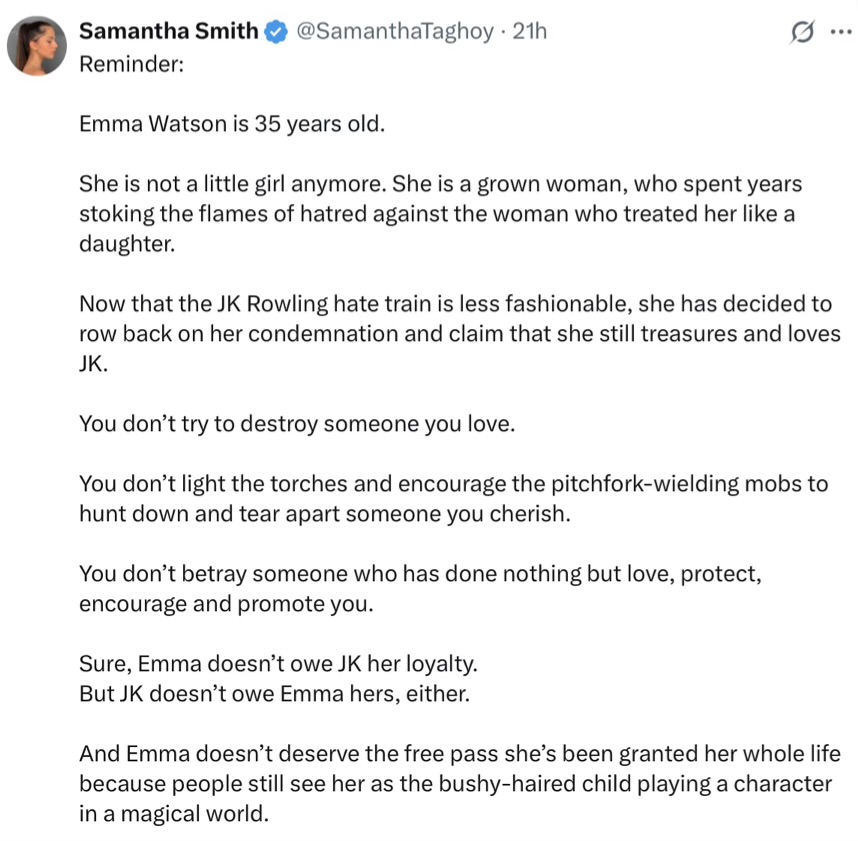This screenshot has height=841, width=858.
Task: Click the standalone "JK." line
Action: coord(94,364)
